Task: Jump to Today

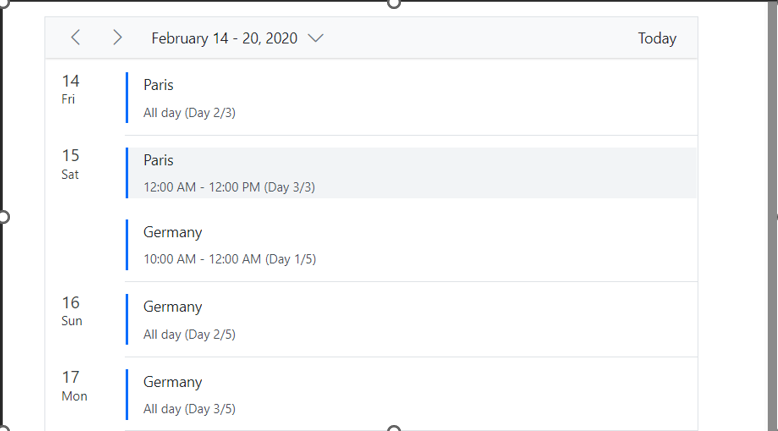Action: [657, 38]
